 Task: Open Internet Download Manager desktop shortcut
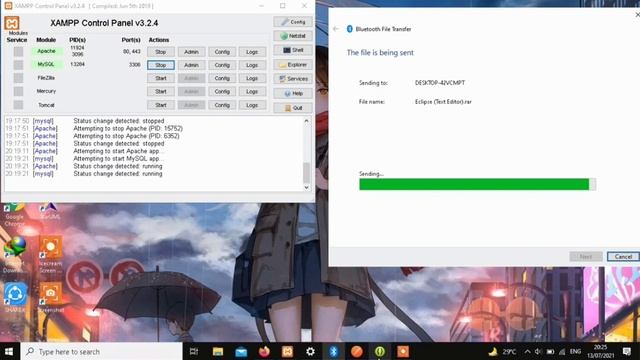15,254
